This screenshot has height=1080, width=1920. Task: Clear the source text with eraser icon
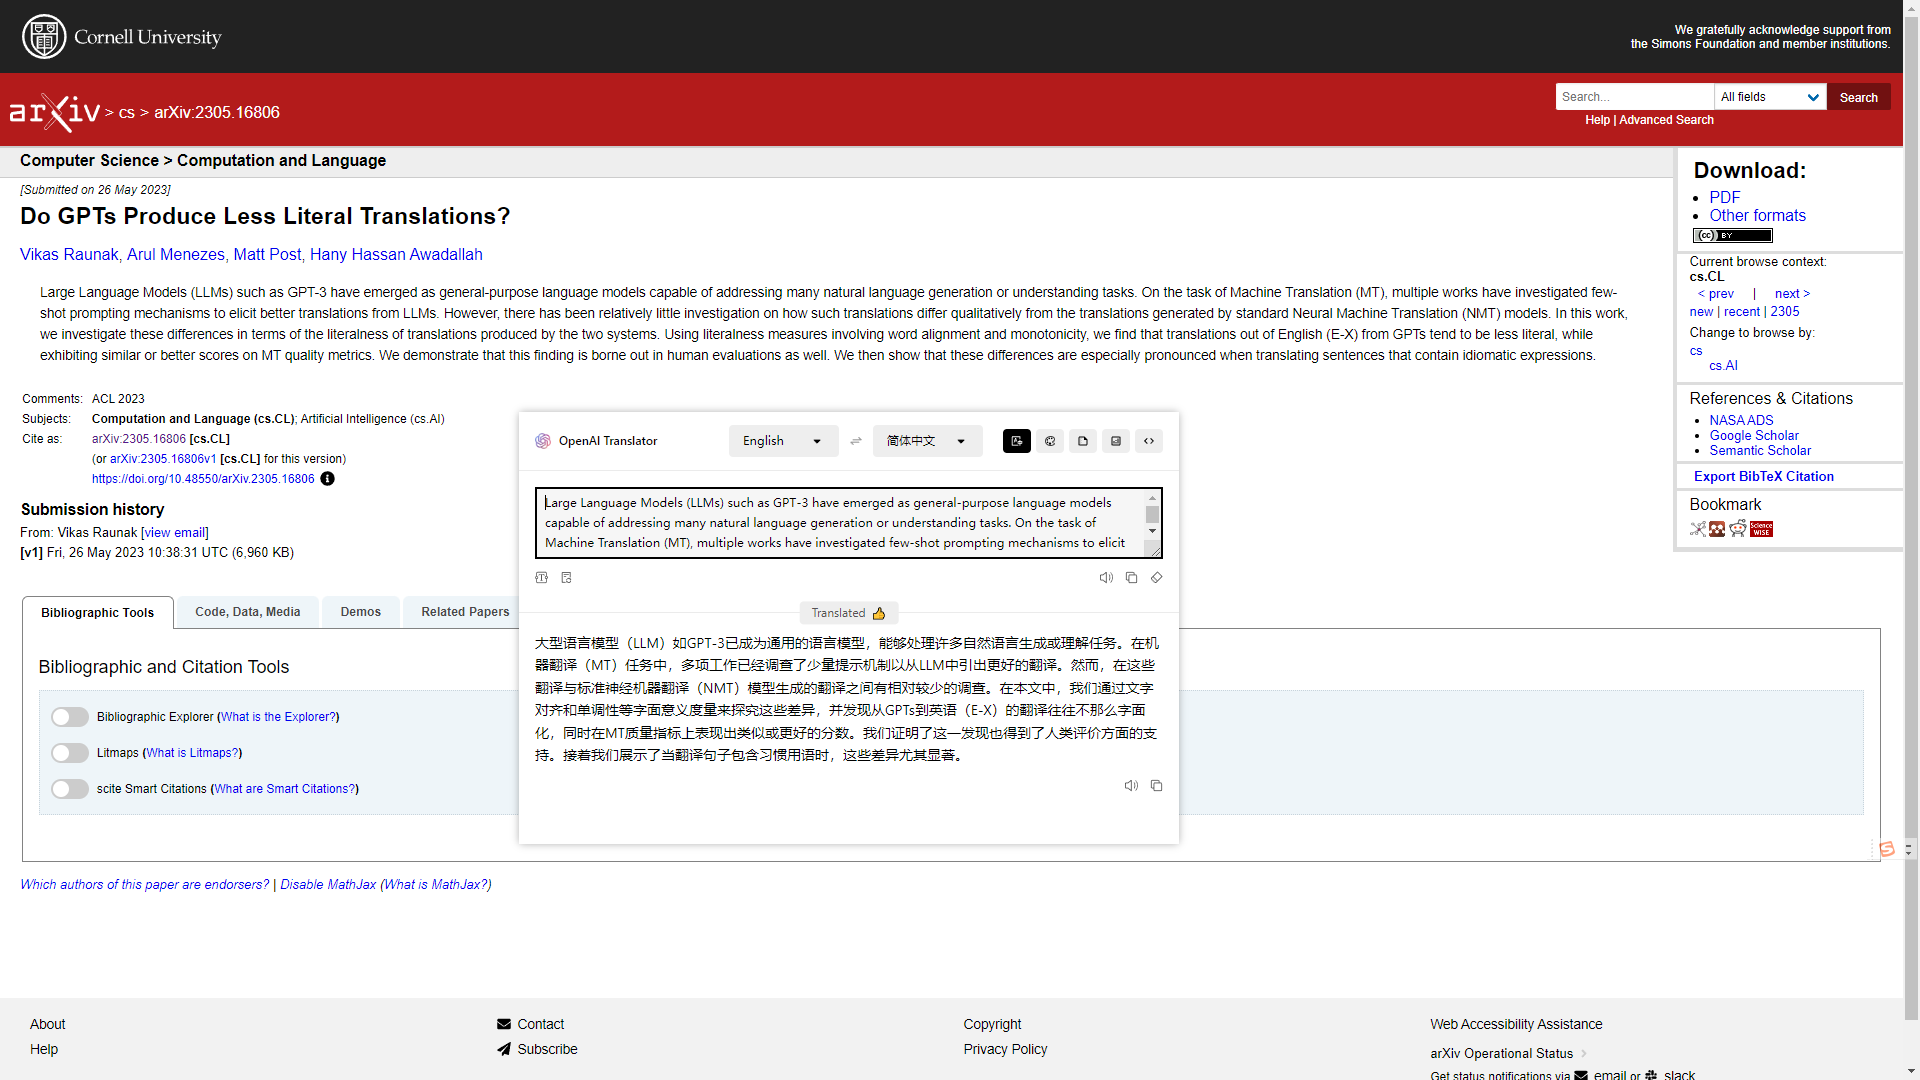(x=1156, y=578)
